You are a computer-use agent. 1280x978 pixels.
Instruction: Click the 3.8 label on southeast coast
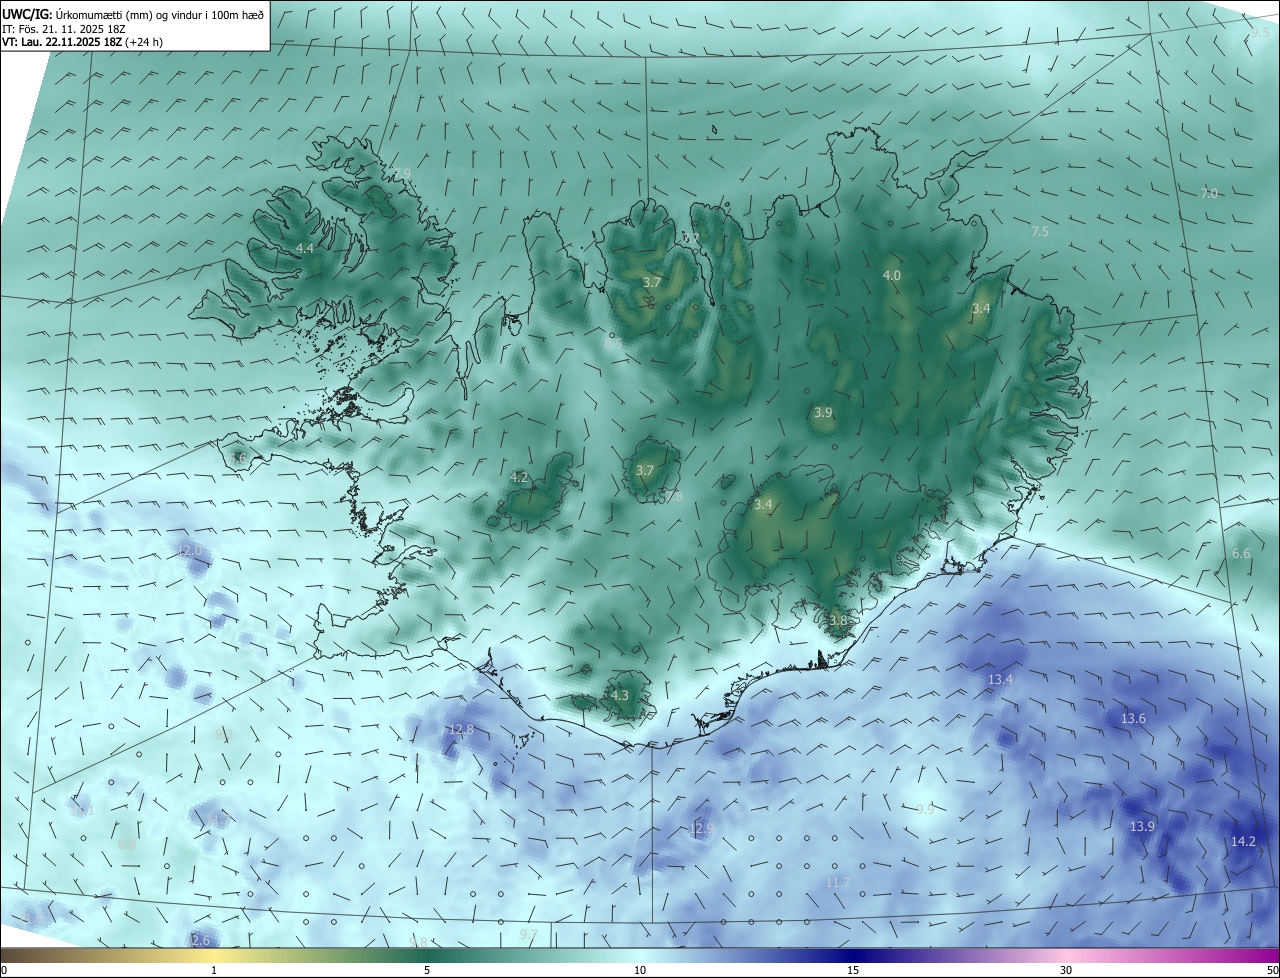tap(838, 621)
